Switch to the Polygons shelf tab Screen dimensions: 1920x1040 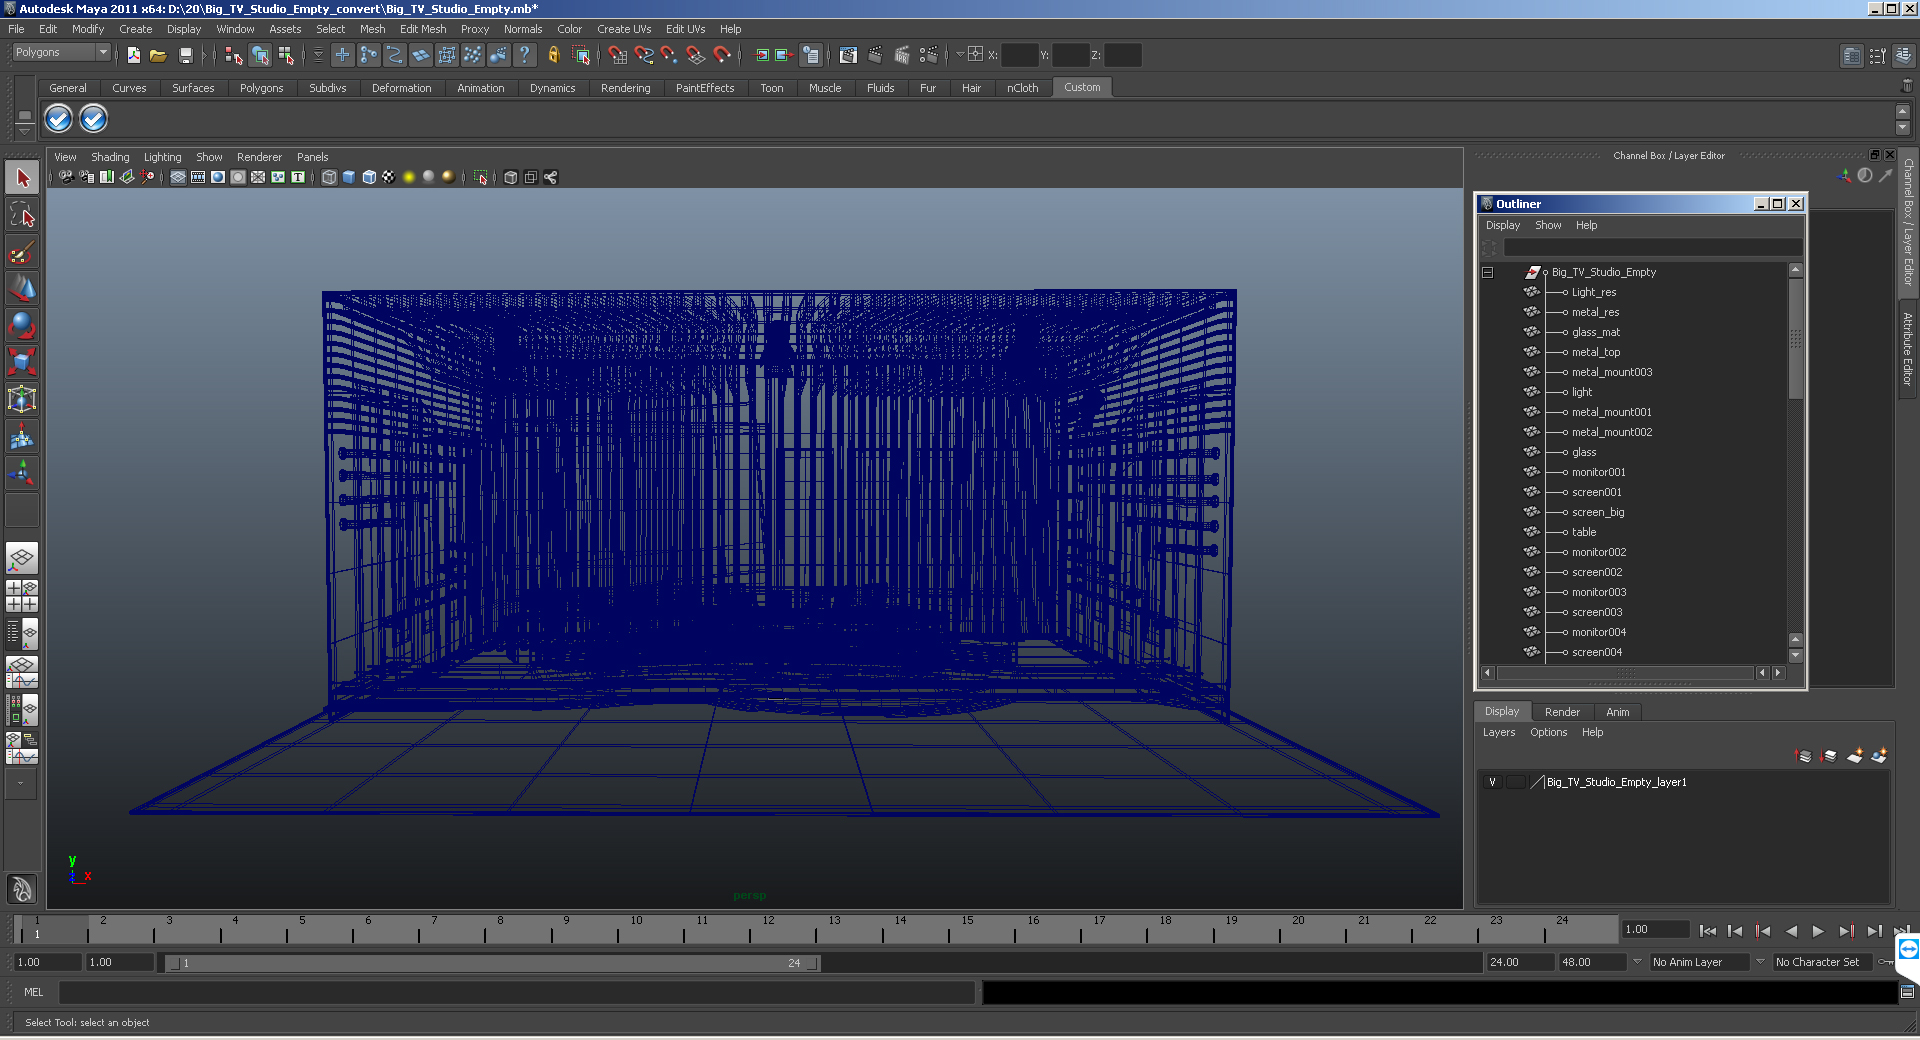point(261,88)
